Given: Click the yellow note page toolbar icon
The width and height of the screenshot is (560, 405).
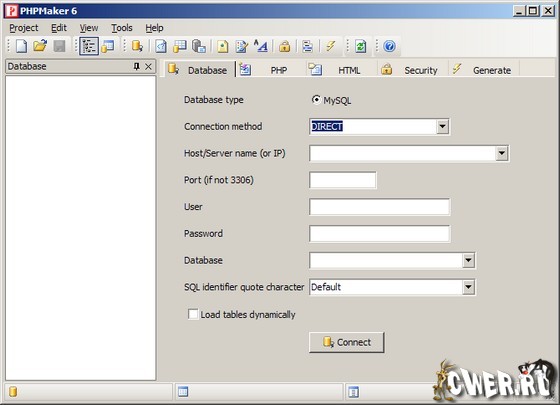Looking at the screenshot, I should [223, 46].
